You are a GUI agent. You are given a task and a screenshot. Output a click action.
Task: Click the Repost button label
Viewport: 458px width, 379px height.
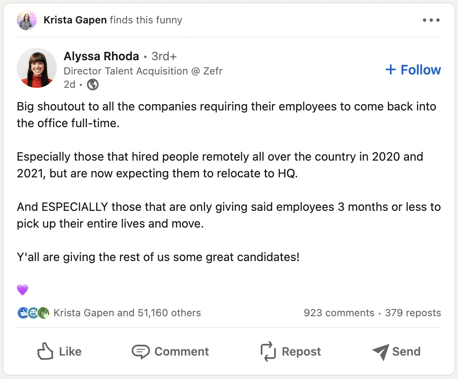(x=301, y=351)
